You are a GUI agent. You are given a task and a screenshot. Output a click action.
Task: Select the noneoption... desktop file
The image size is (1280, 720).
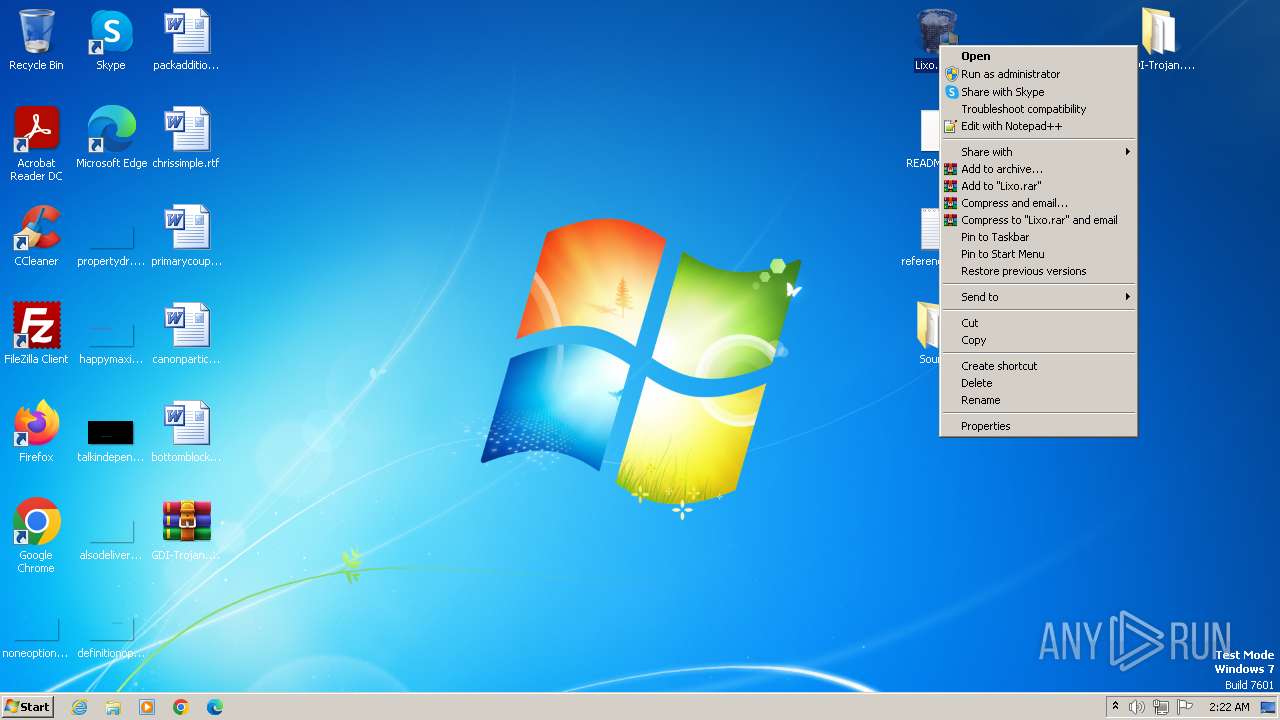[x=36, y=639]
